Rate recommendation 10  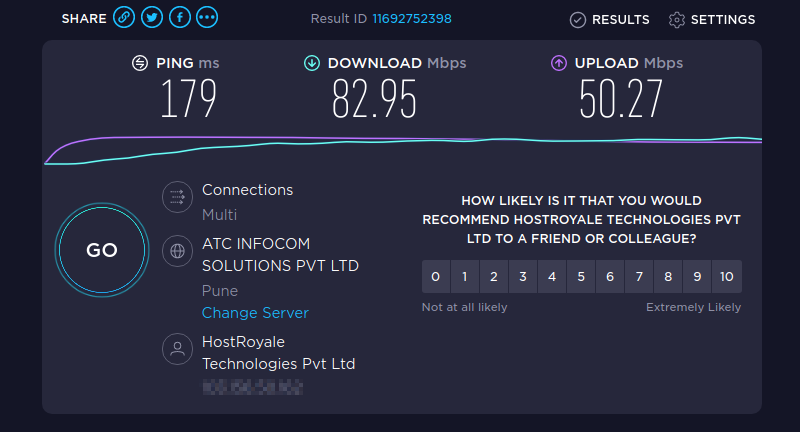tap(727, 276)
